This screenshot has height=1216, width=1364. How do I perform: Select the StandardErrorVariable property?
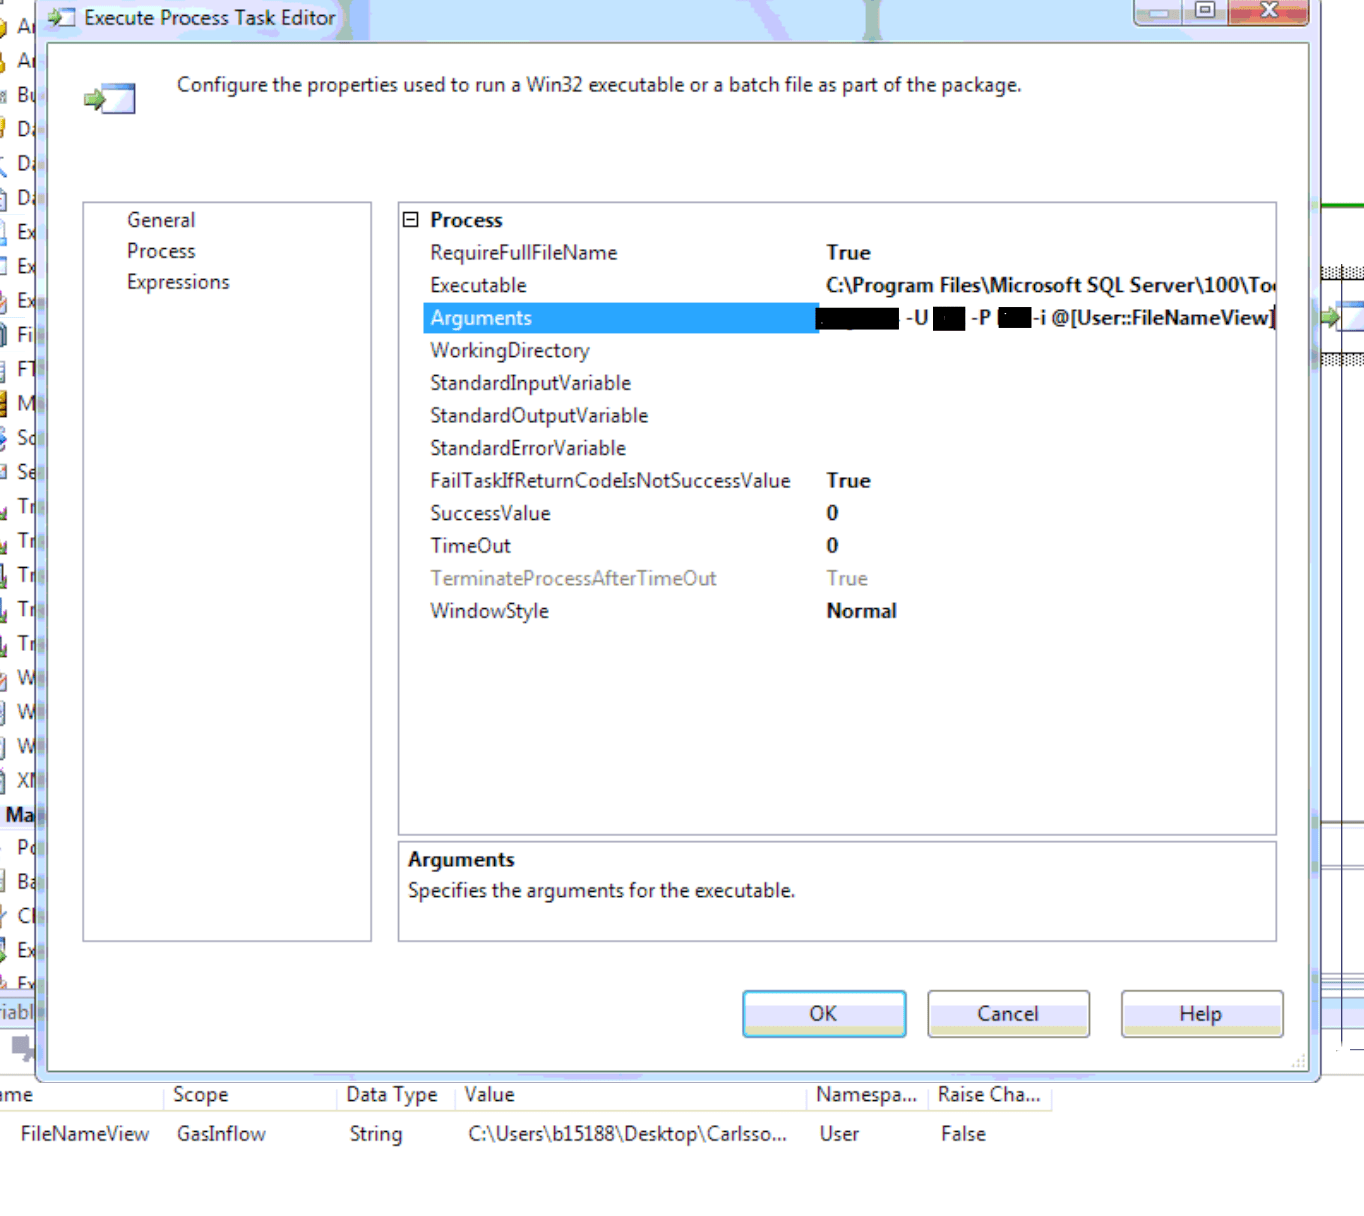[528, 448]
